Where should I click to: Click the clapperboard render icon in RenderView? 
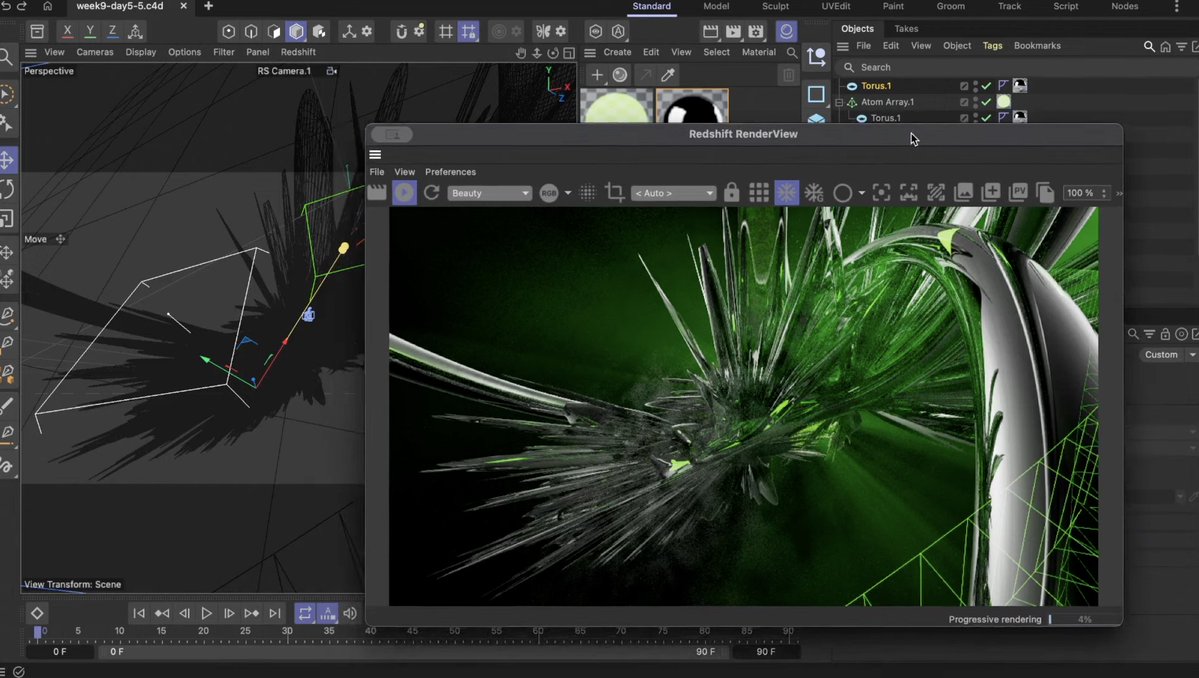(x=377, y=193)
